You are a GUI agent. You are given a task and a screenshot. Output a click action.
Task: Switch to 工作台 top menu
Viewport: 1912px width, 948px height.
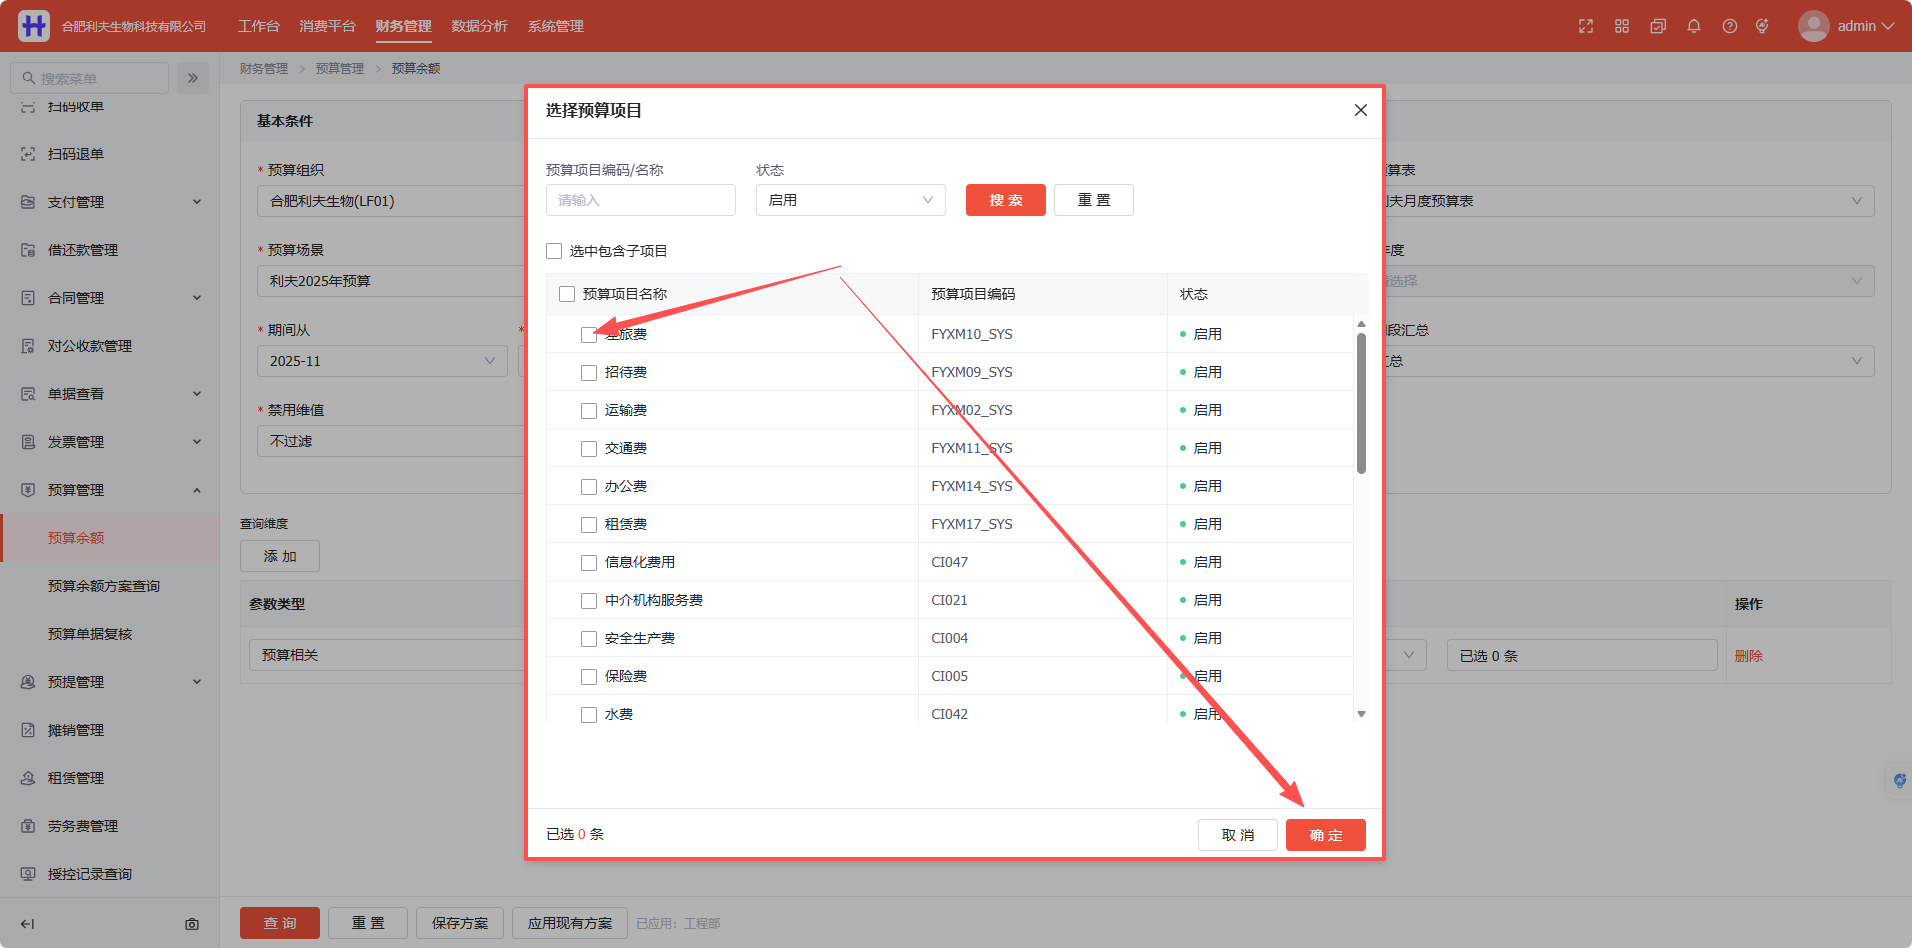click(259, 26)
